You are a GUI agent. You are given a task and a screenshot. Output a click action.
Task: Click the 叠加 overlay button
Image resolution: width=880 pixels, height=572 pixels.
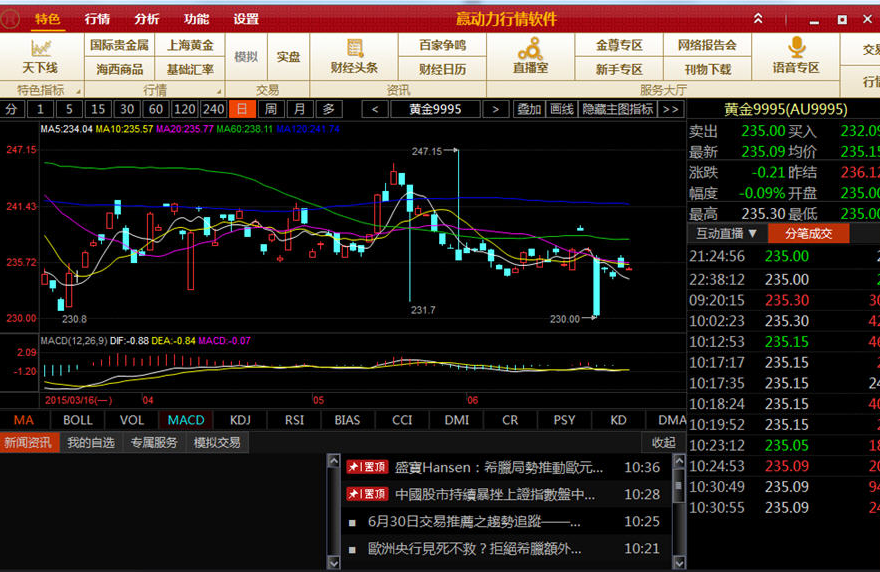click(x=529, y=109)
